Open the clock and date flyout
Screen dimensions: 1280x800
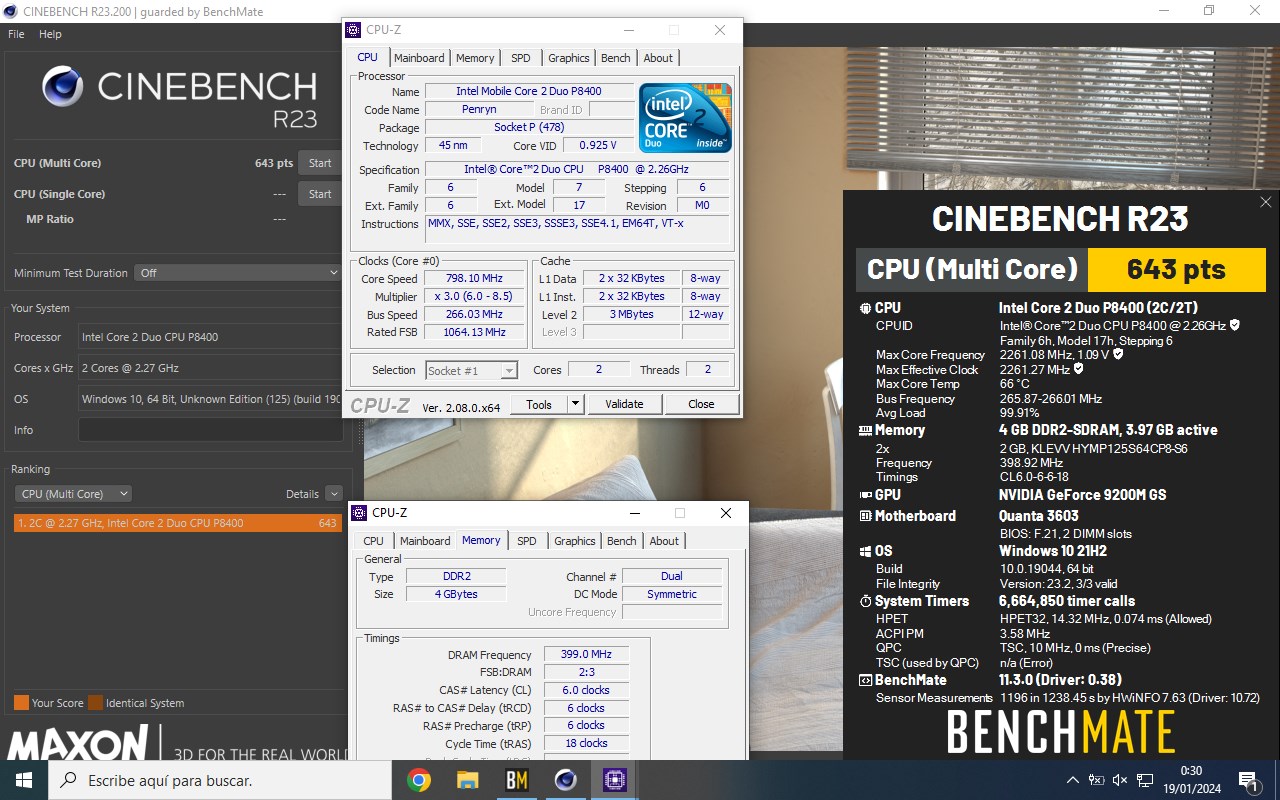(x=1191, y=780)
